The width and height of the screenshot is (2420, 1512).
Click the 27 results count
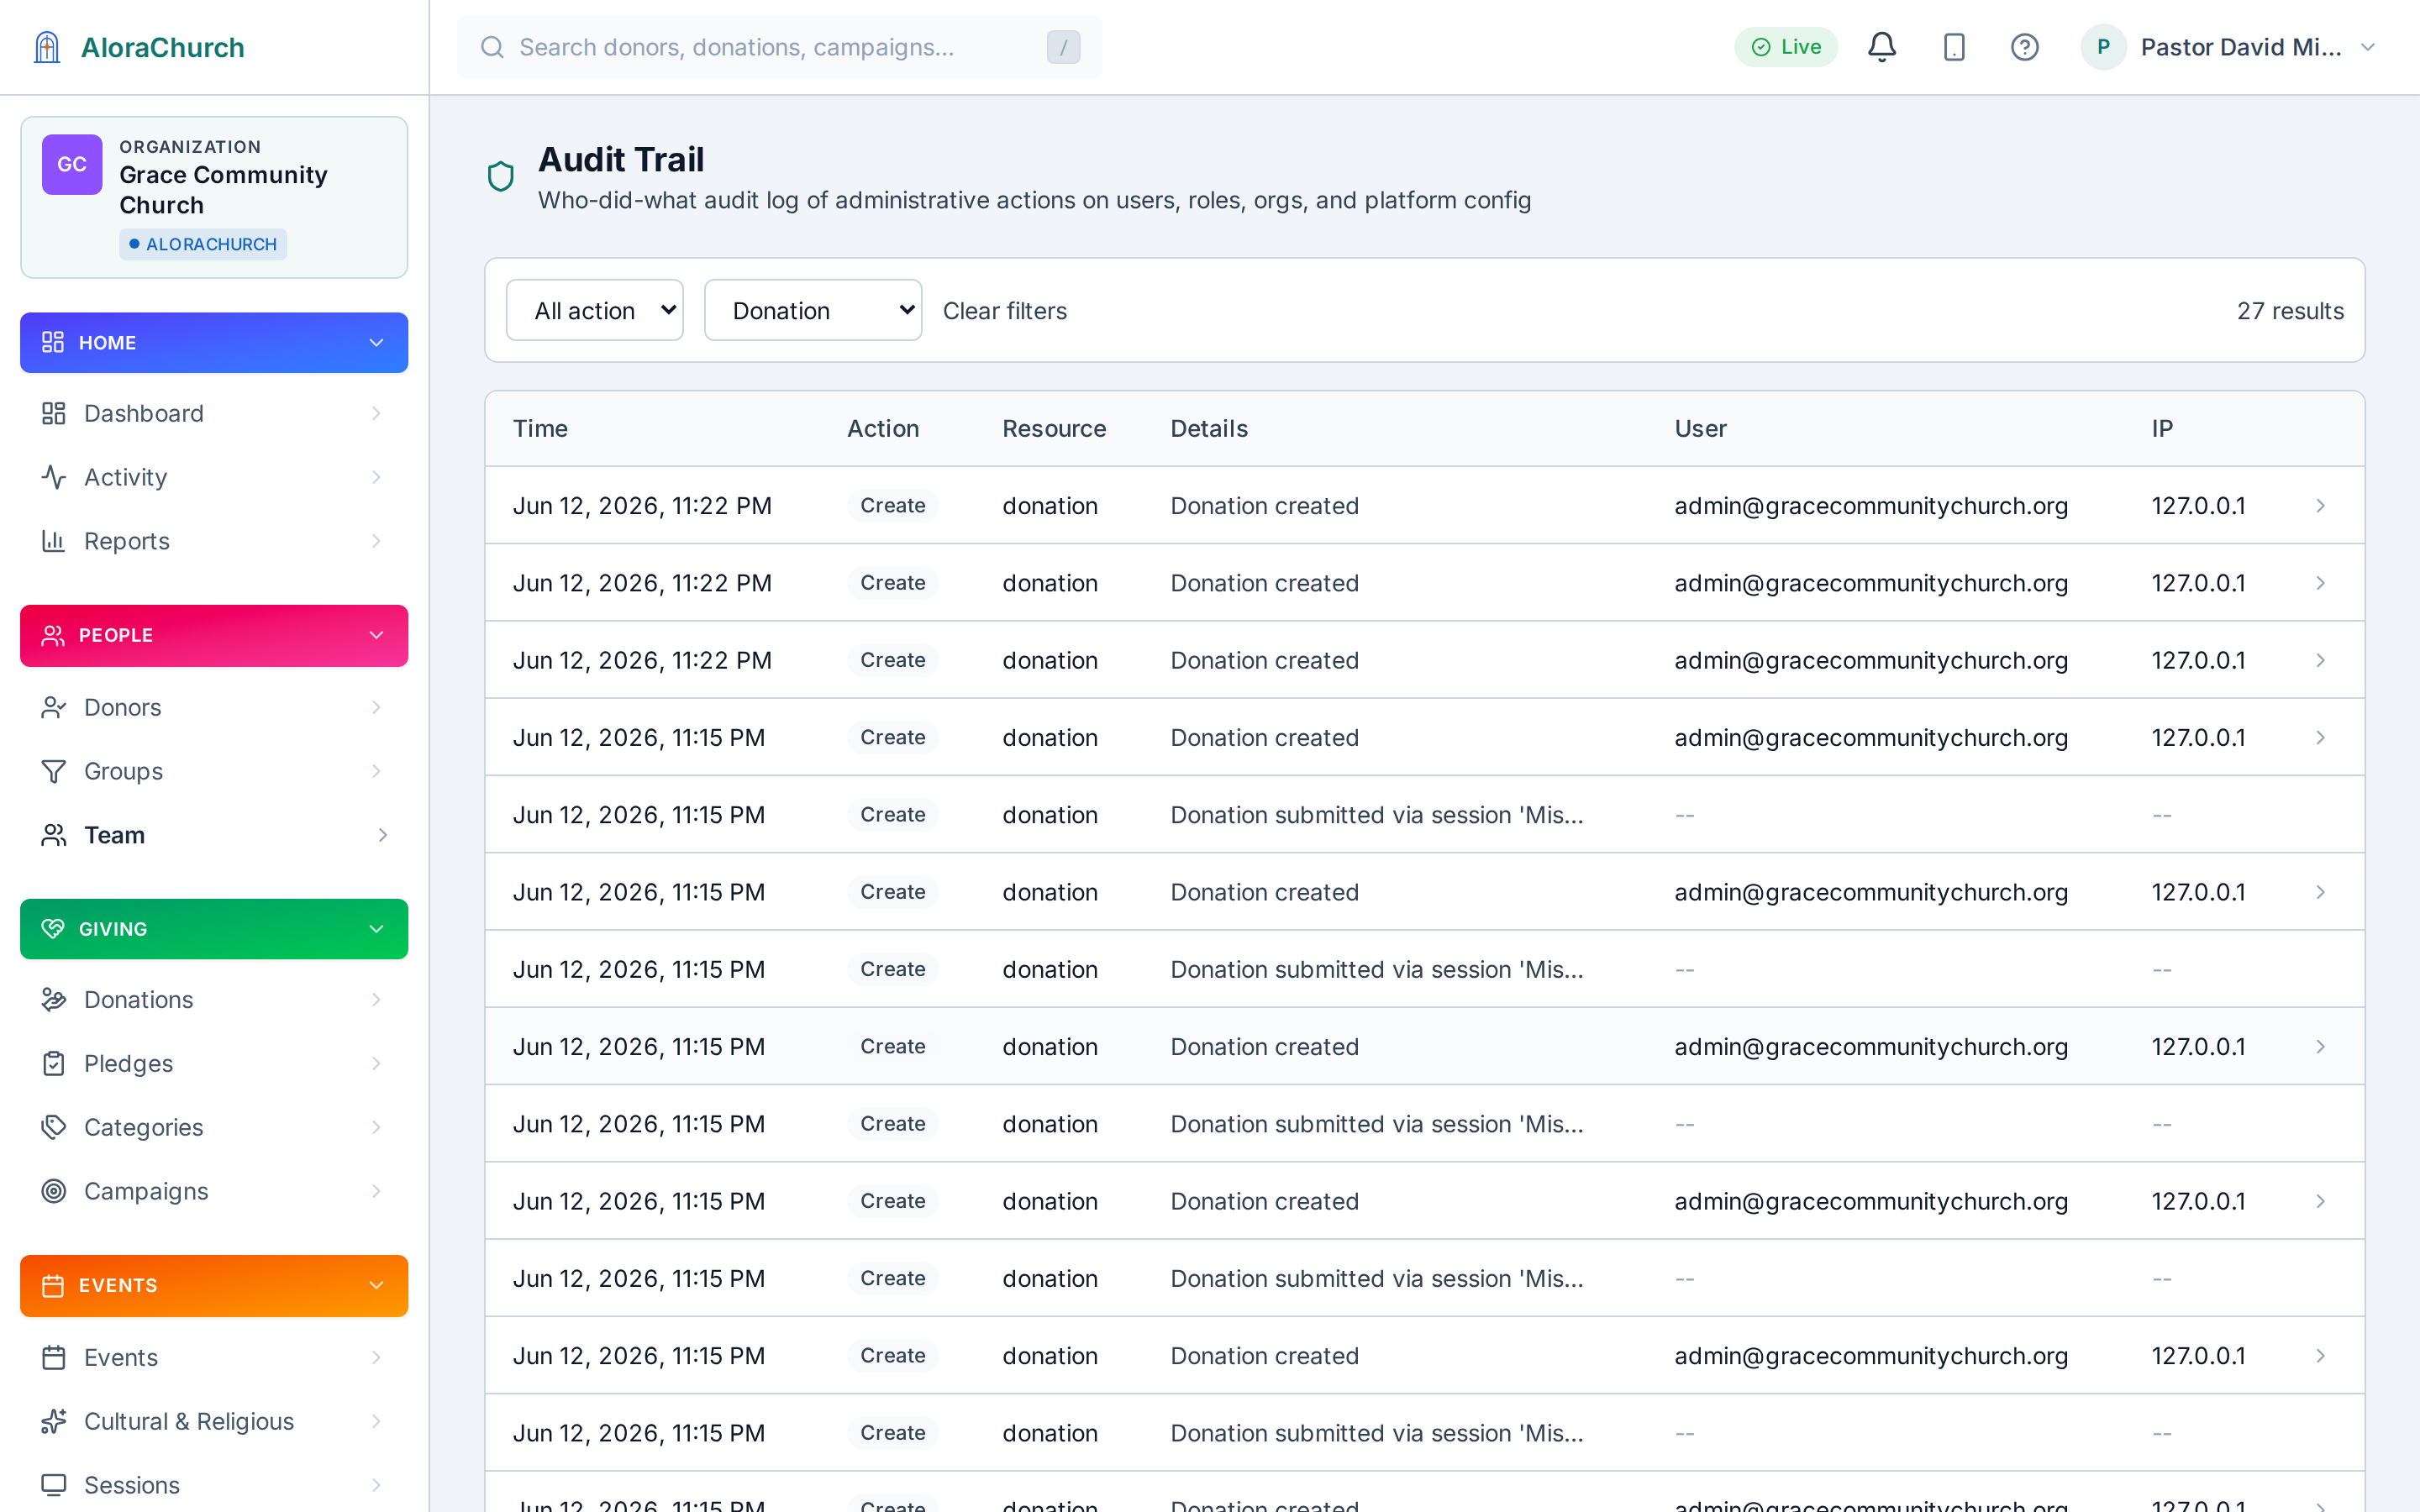point(2290,311)
